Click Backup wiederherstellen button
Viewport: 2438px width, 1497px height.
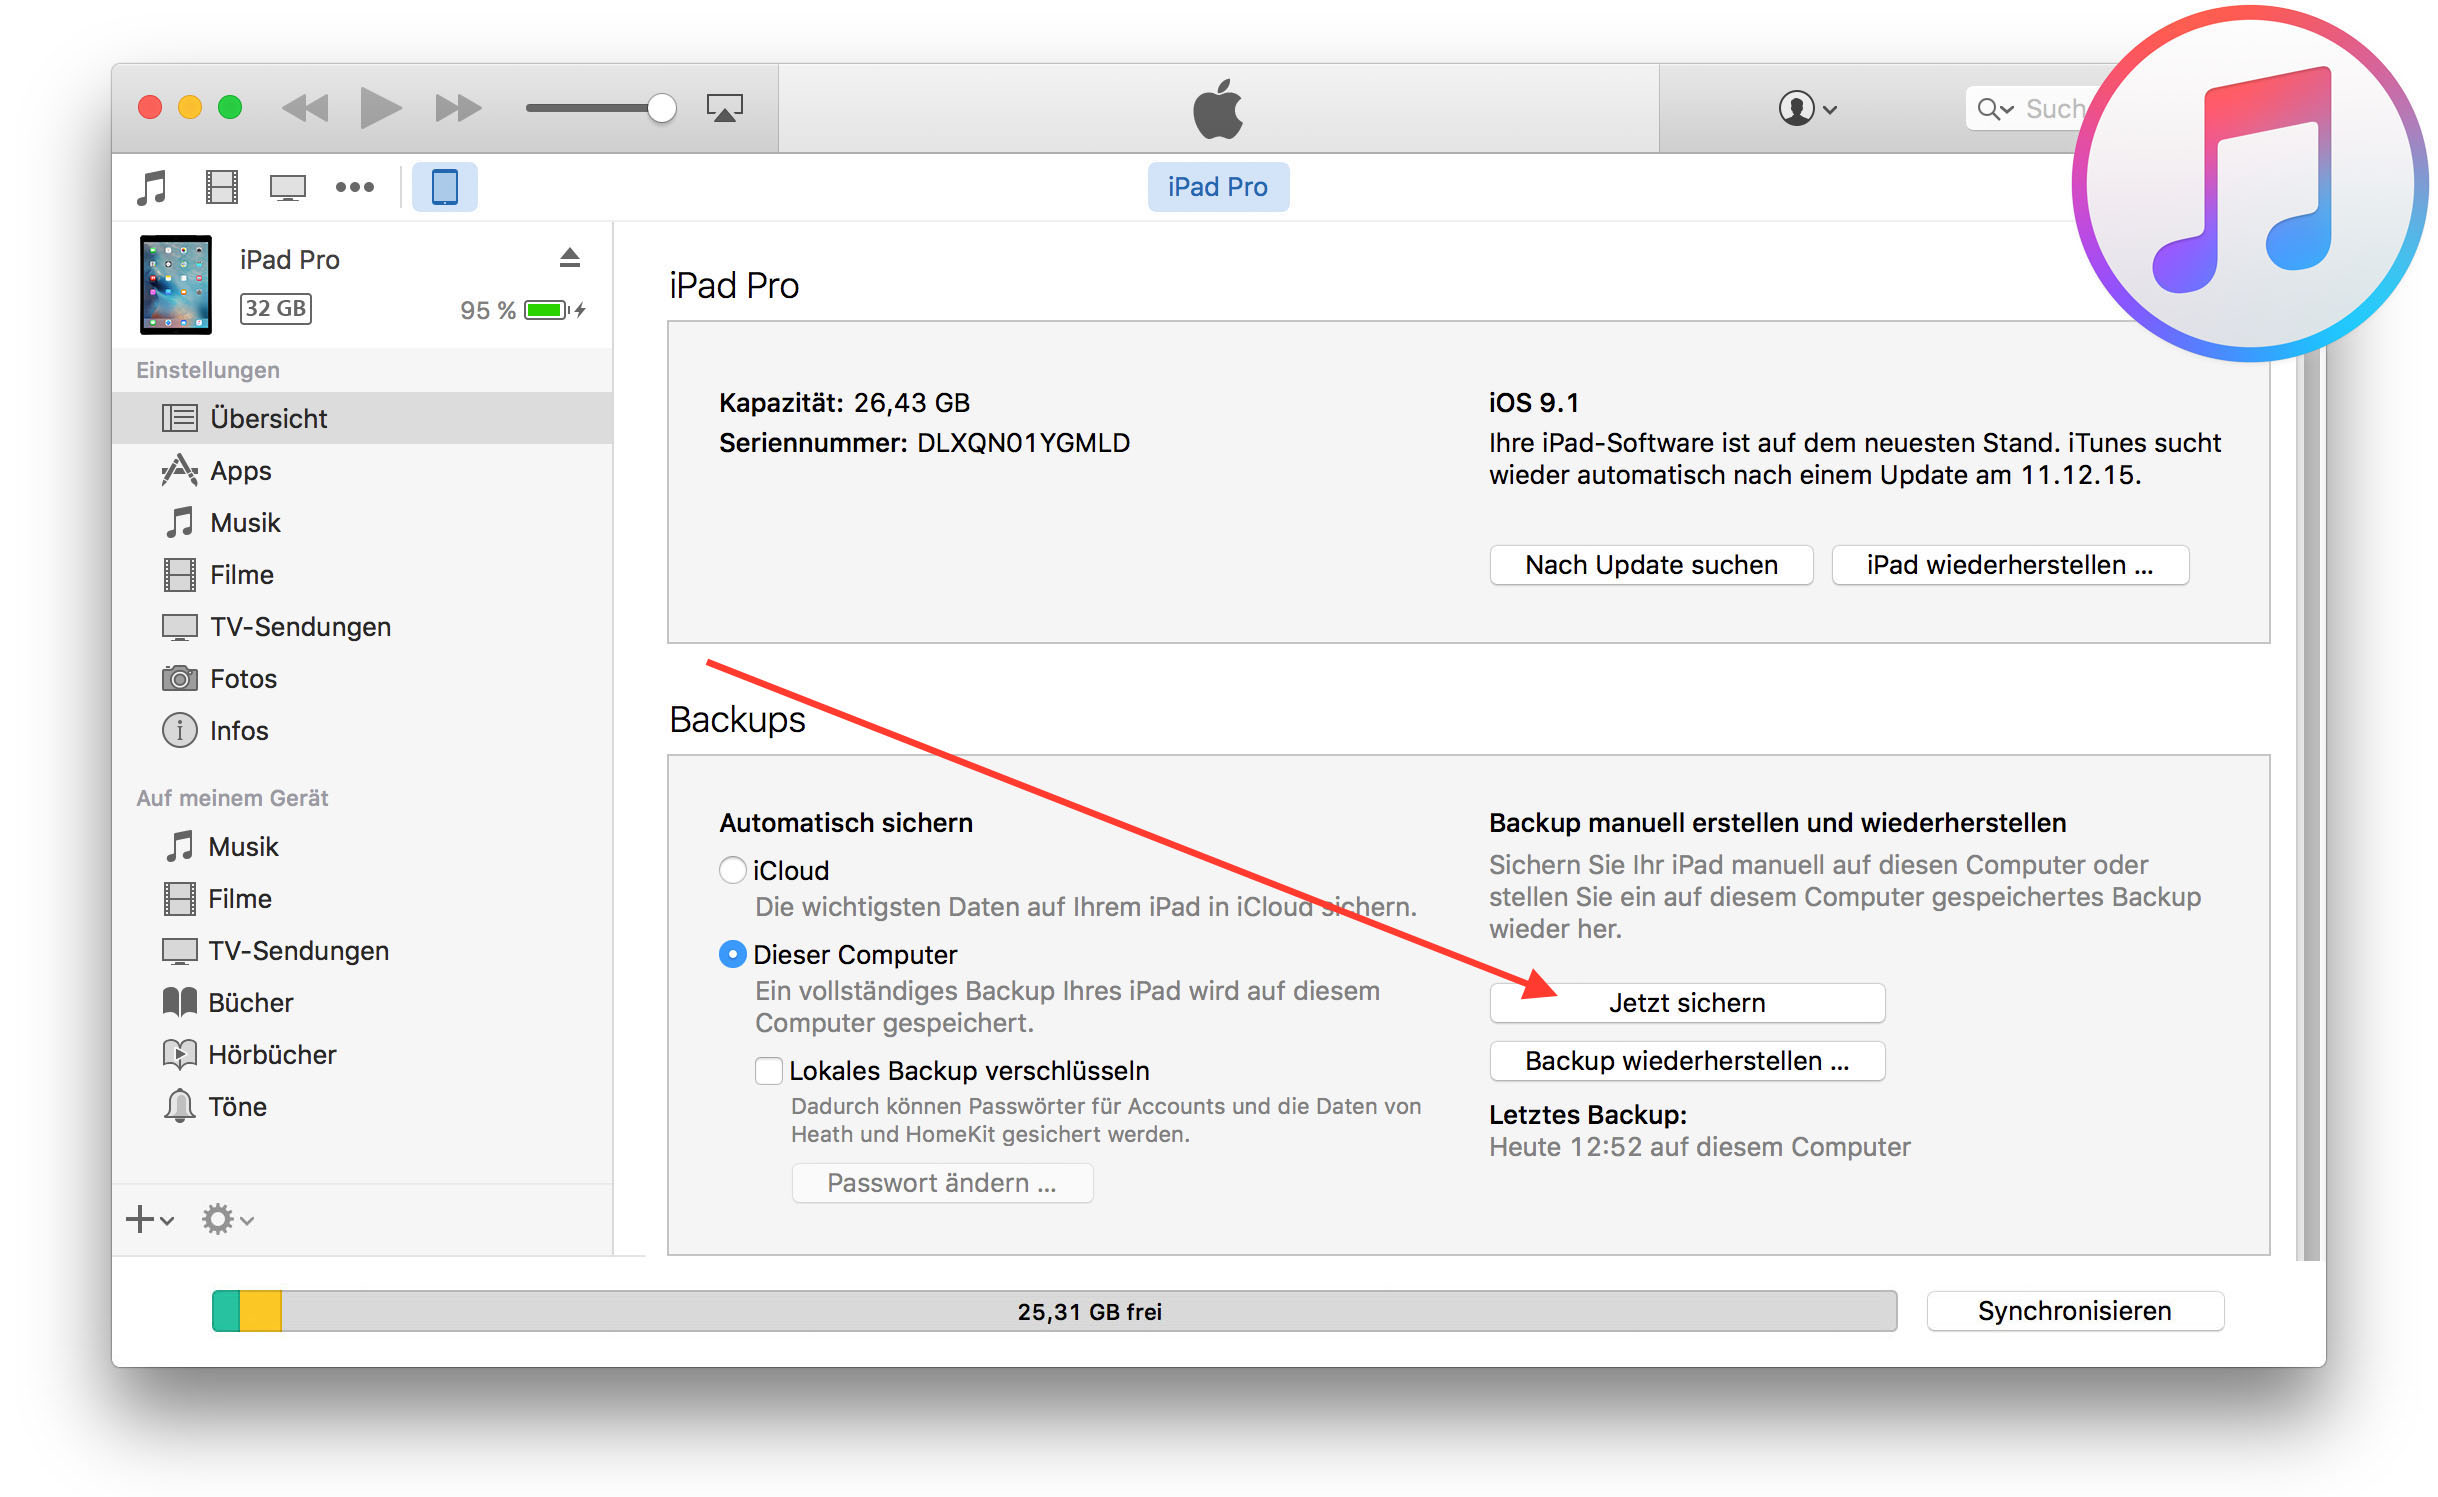[x=1687, y=1061]
